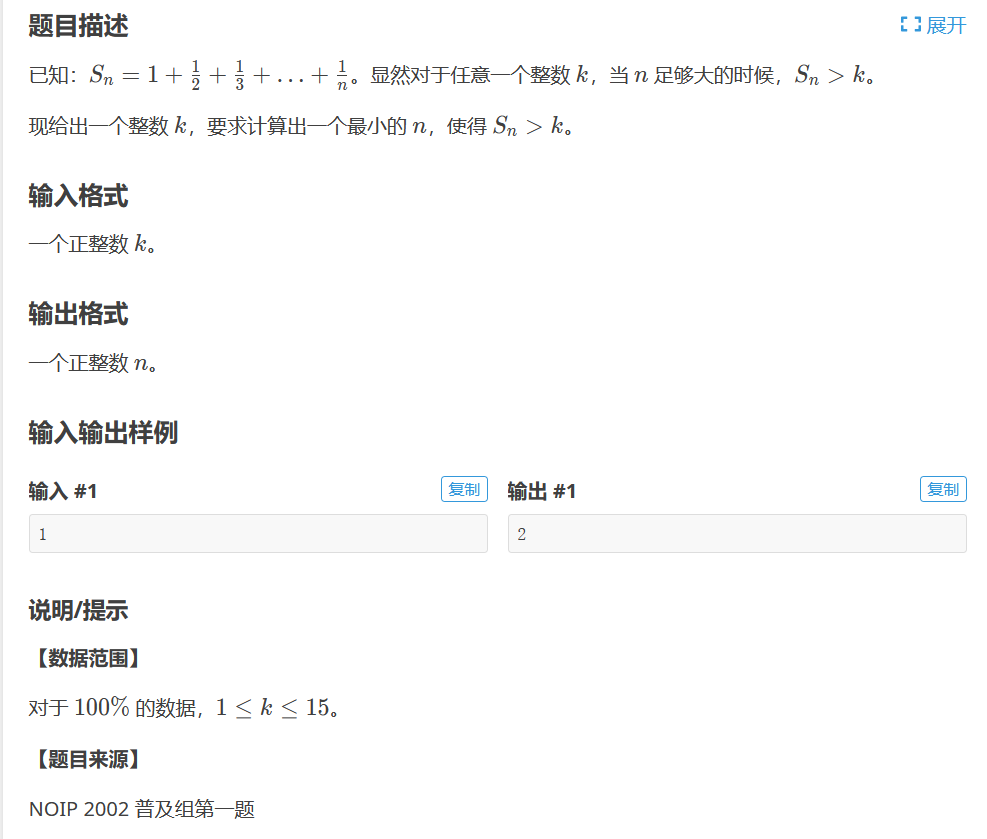
Task: Click the sentence about computing minimal n
Action: [300, 127]
